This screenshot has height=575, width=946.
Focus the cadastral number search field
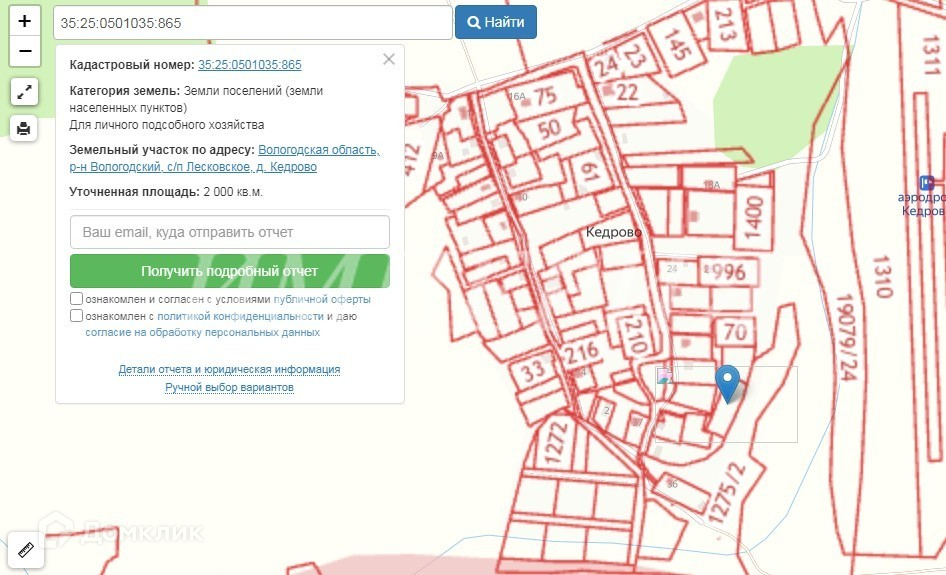click(252, 22)
